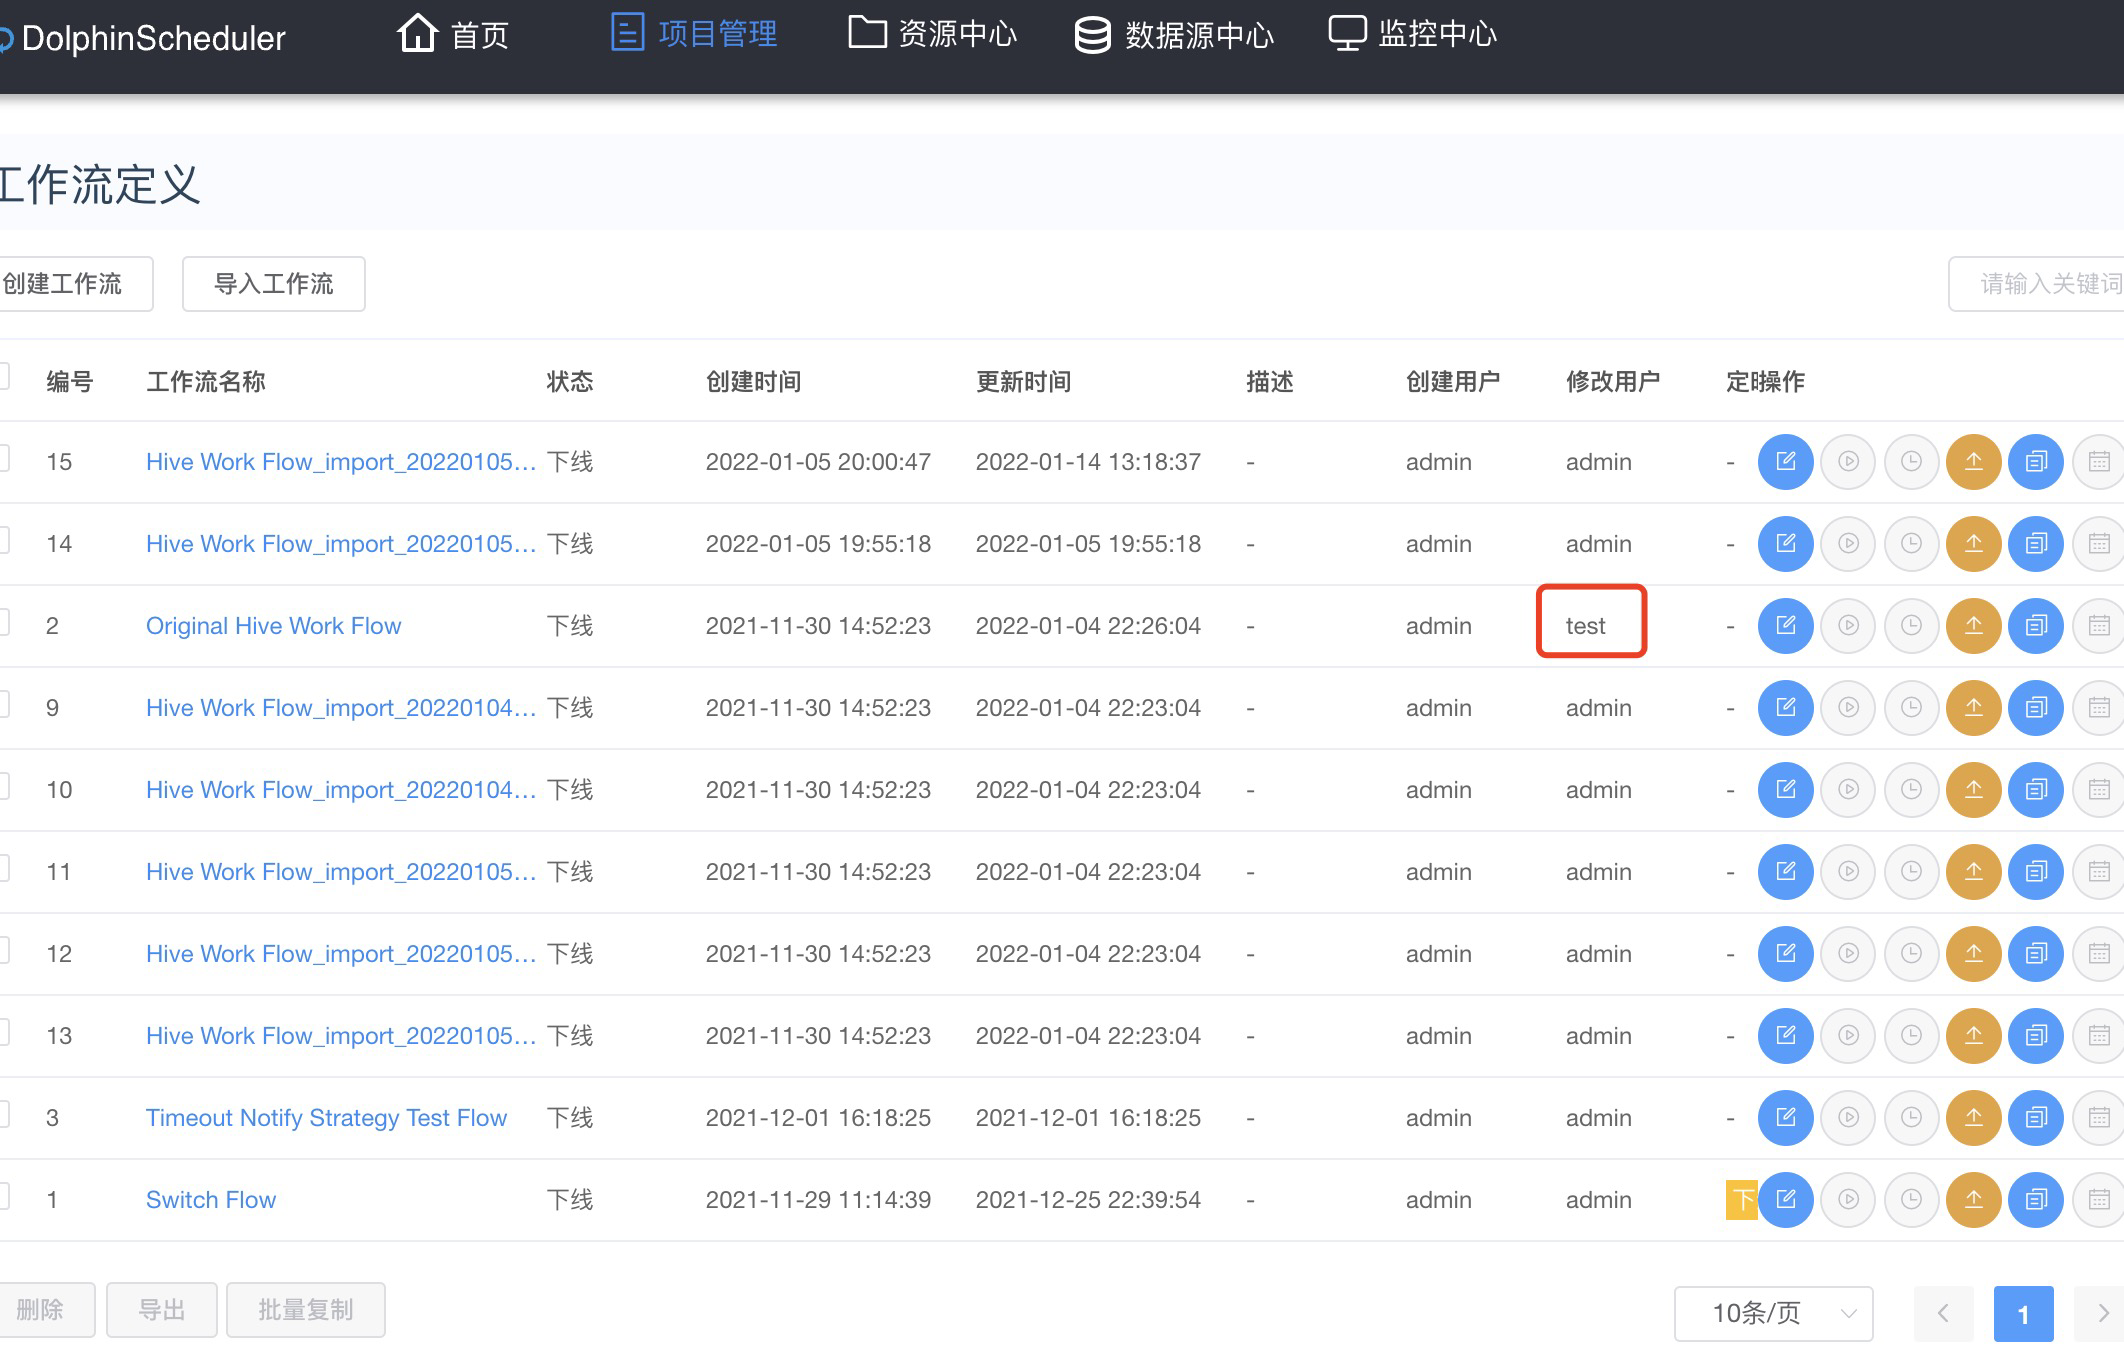
Task: Open Timeout Notify Strategy Test Flow link
Action: click(x=326, y=1117)
